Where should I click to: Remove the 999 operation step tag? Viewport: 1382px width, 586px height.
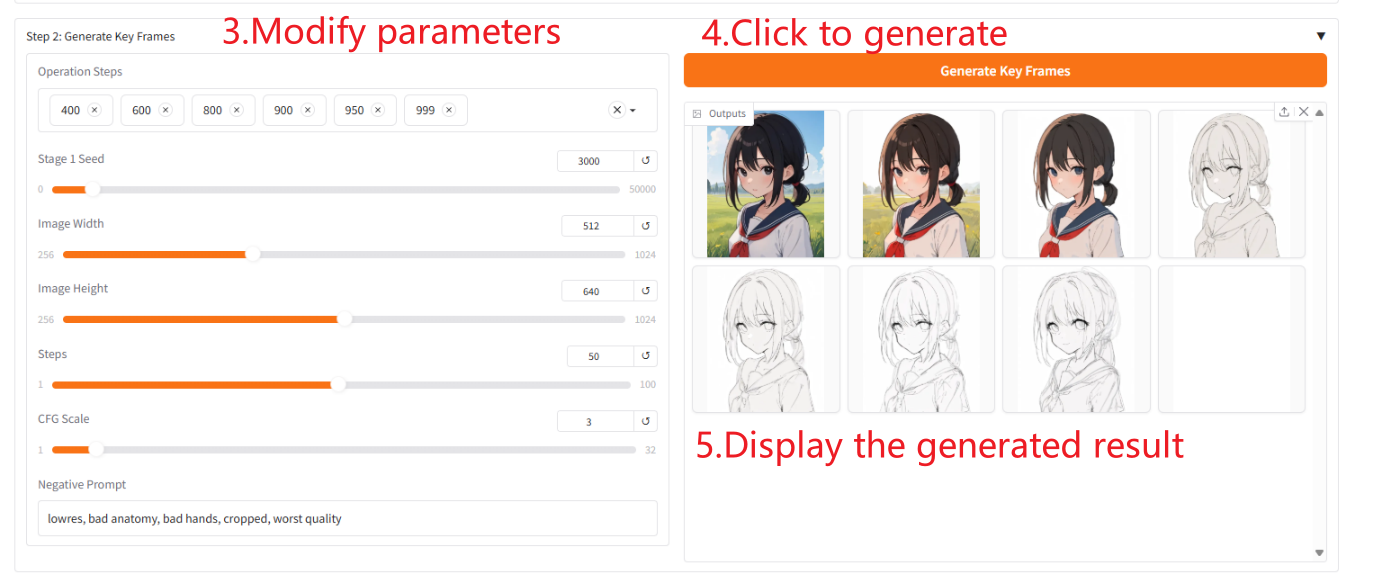pos(449,110)
